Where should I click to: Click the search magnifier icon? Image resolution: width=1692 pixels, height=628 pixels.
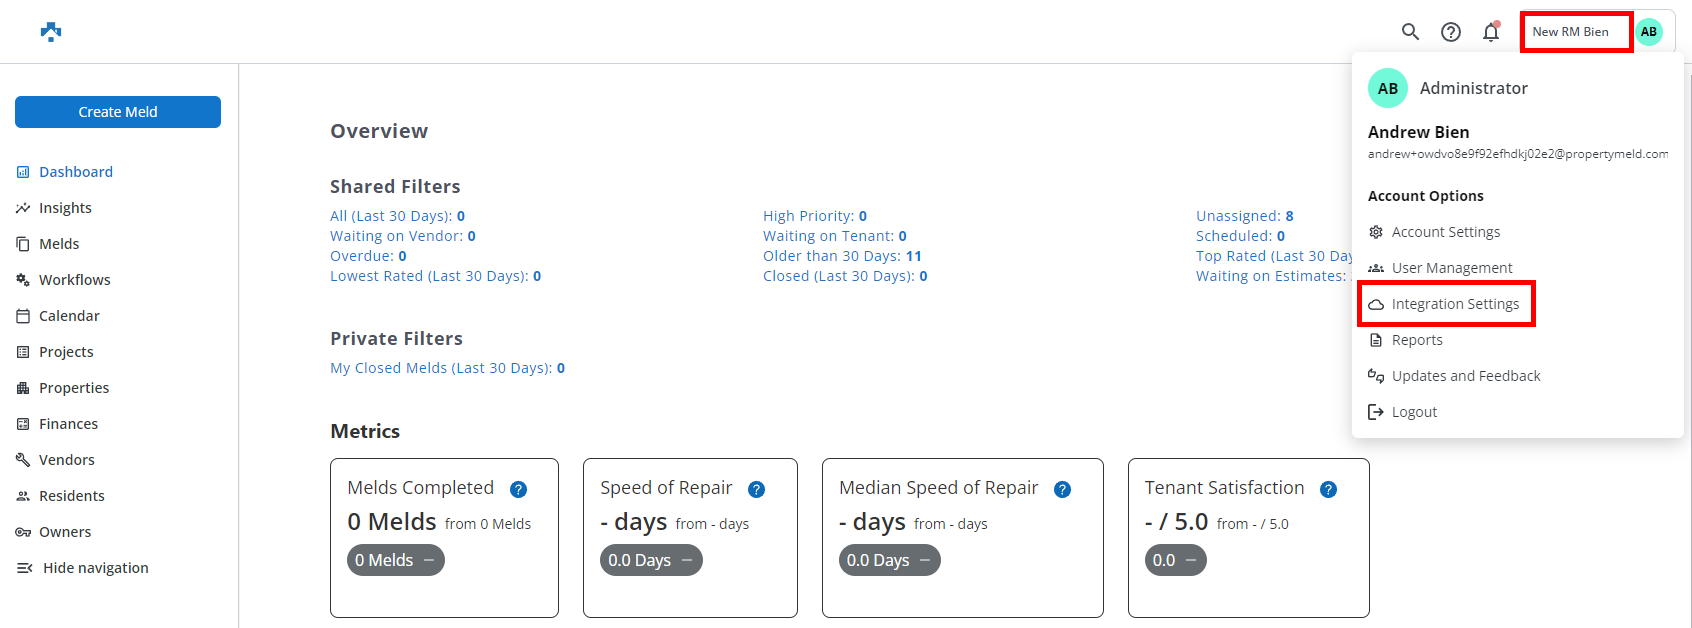click(1410, 32)
